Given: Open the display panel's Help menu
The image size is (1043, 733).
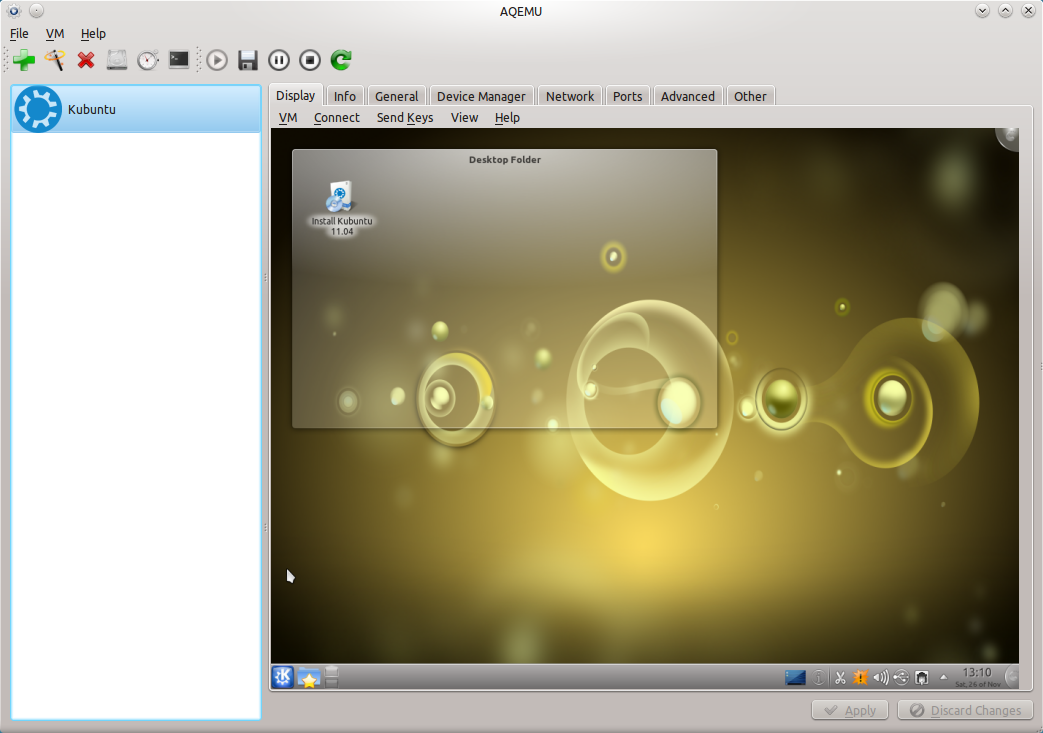Looking at the screenshot, I should [x=507, y=118].
